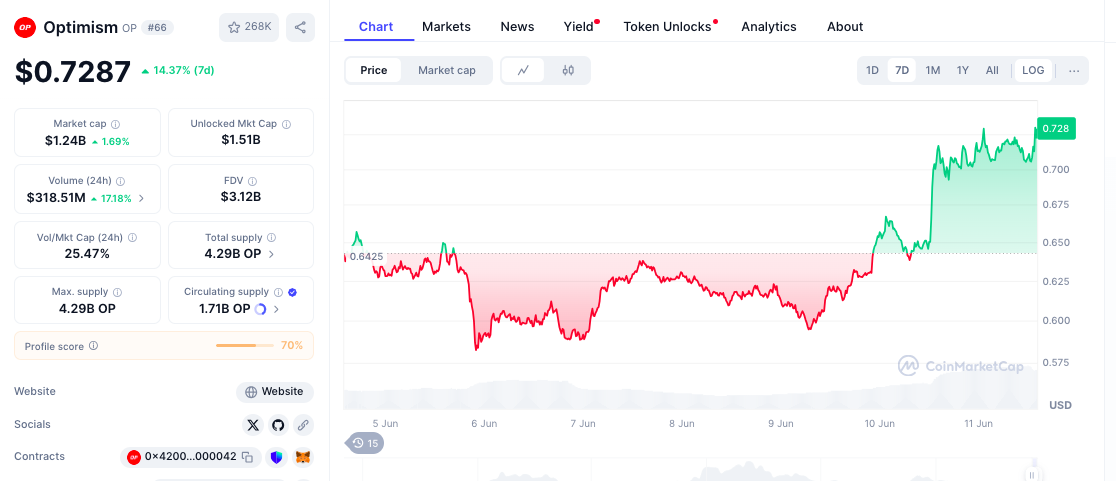Toggle LOG scale on chart
The image size is (1116, 481).
tap(1033, 70)
